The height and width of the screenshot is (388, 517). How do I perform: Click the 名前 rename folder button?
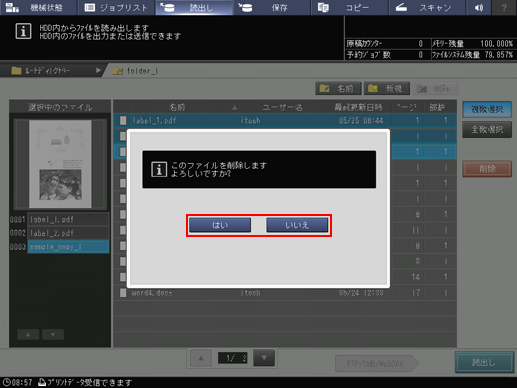coord(338,89)
